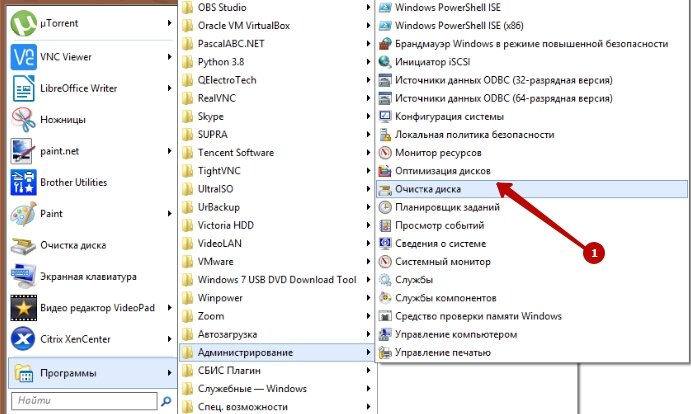The width and height of the screenshot is (691, 414).
Task: Select the СБИС Плагин folder
Action: [x=277, y=370]
